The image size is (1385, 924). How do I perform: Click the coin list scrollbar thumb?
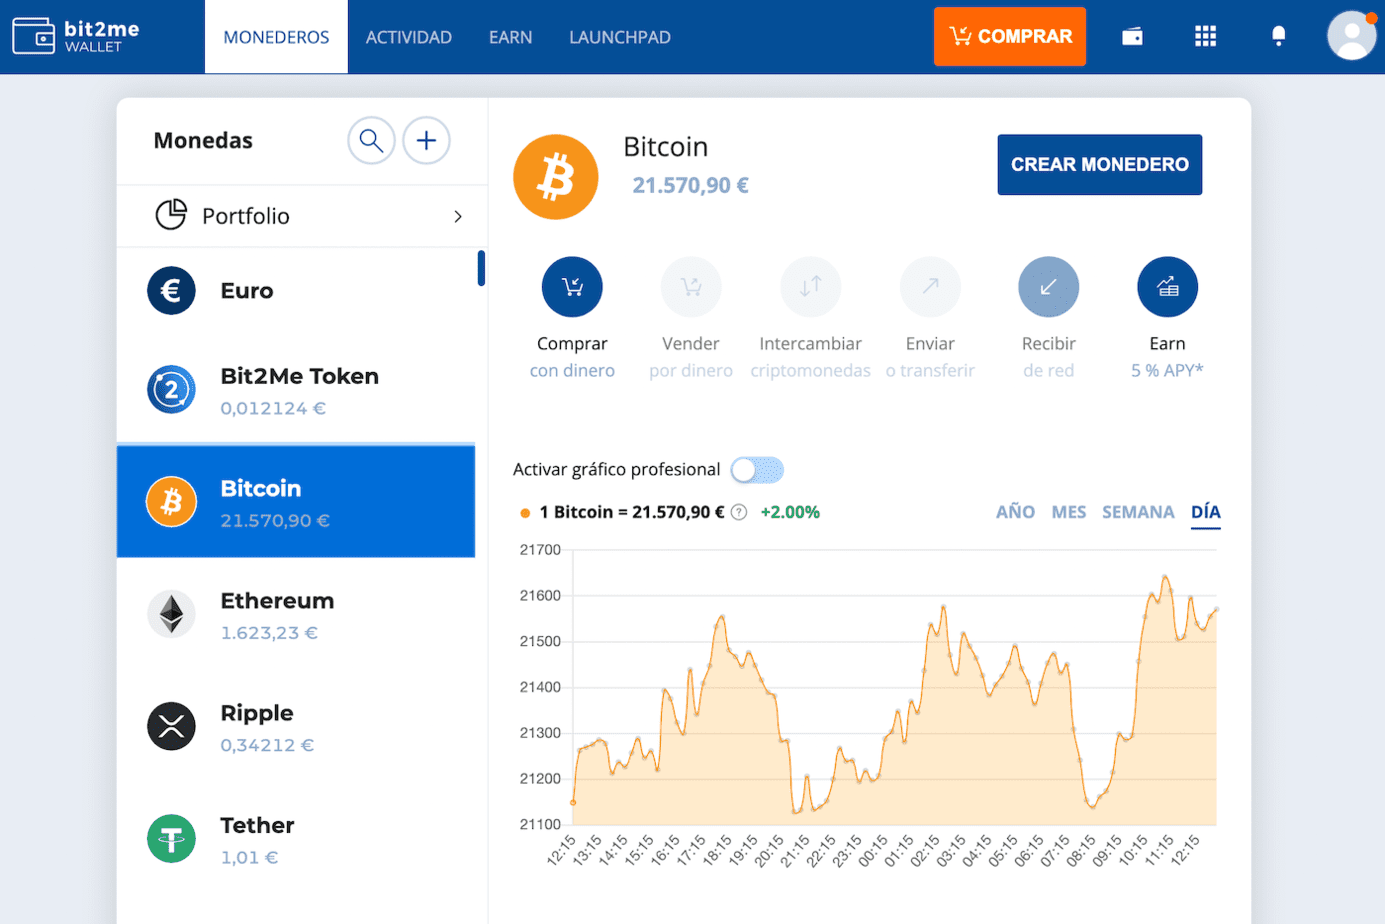pyautogui.click(x=481, y=268)
